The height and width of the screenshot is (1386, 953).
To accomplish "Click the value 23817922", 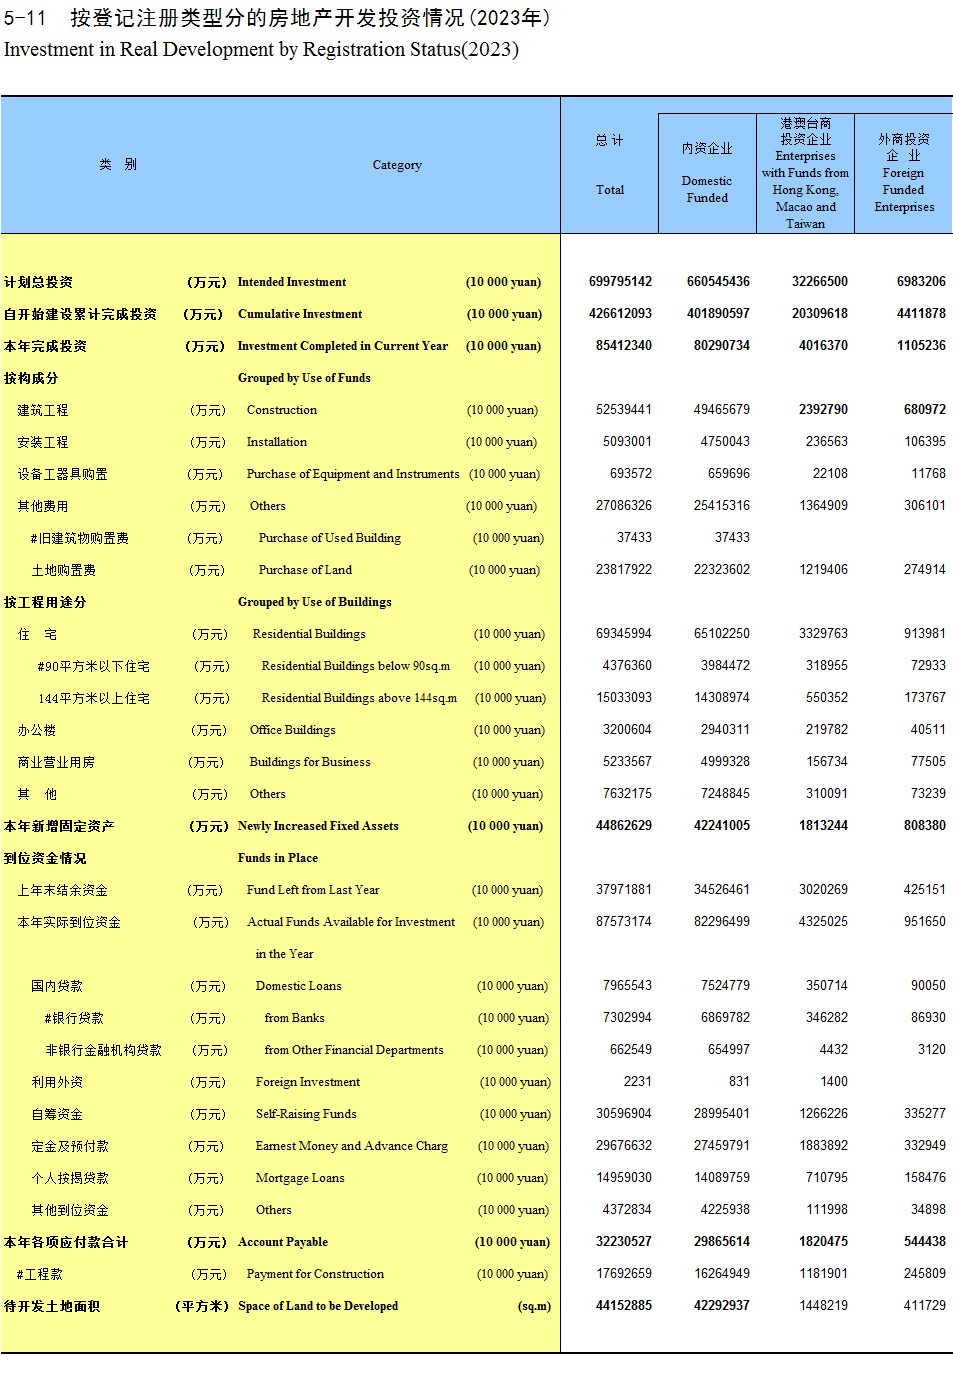I will pos(624,570).
